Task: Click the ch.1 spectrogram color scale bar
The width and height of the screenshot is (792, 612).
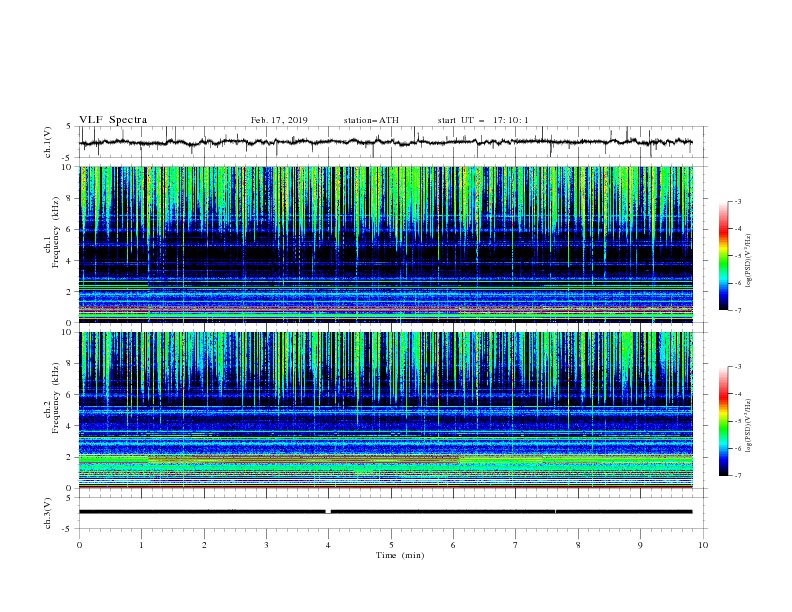Action: pos(723,256)
